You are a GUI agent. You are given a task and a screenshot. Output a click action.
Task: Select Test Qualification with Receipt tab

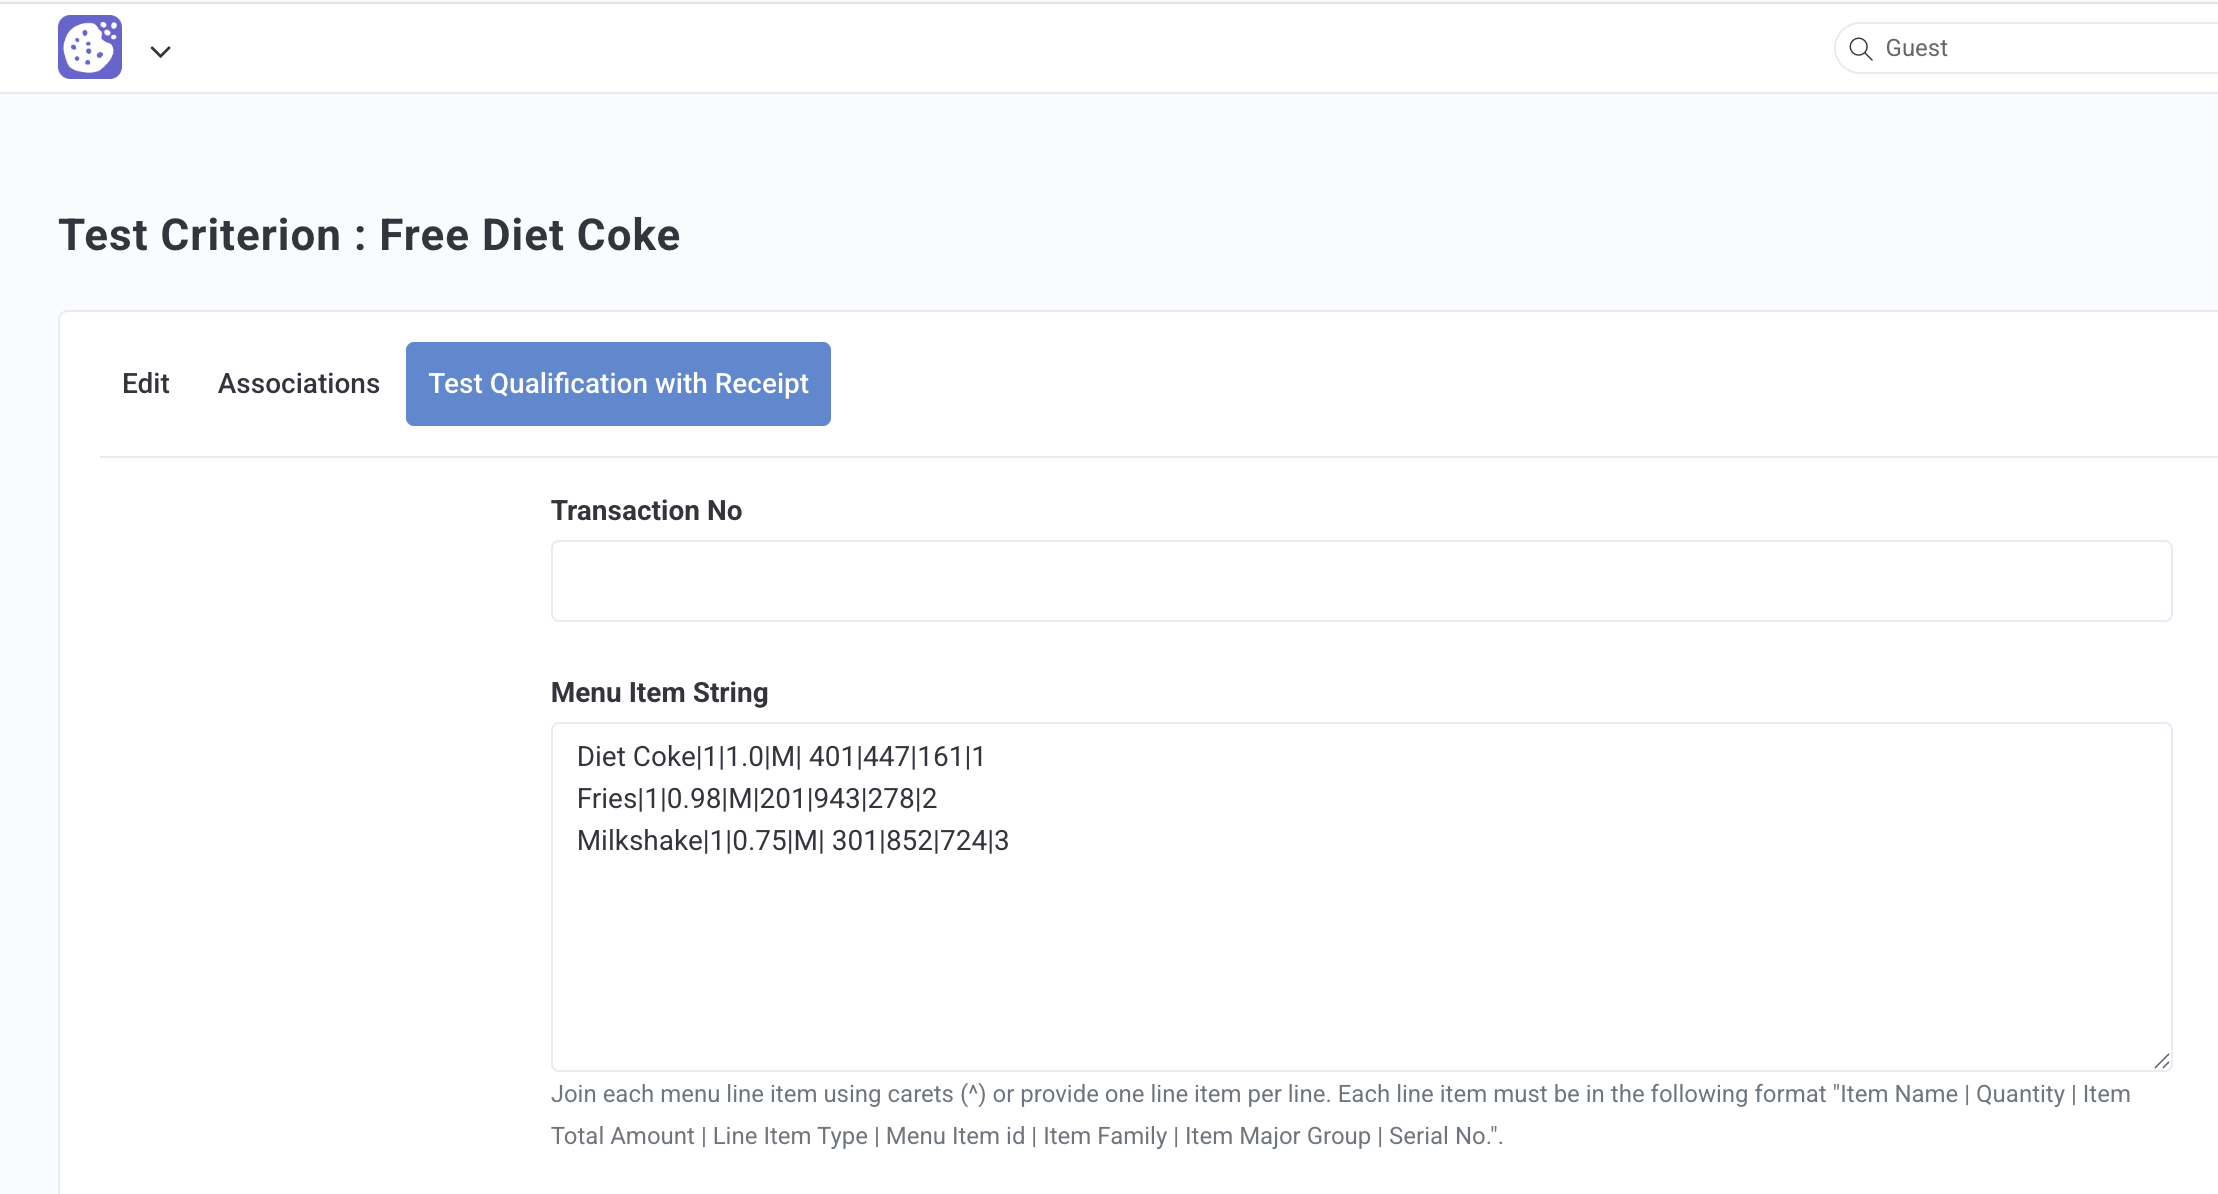tap(618, 384)
